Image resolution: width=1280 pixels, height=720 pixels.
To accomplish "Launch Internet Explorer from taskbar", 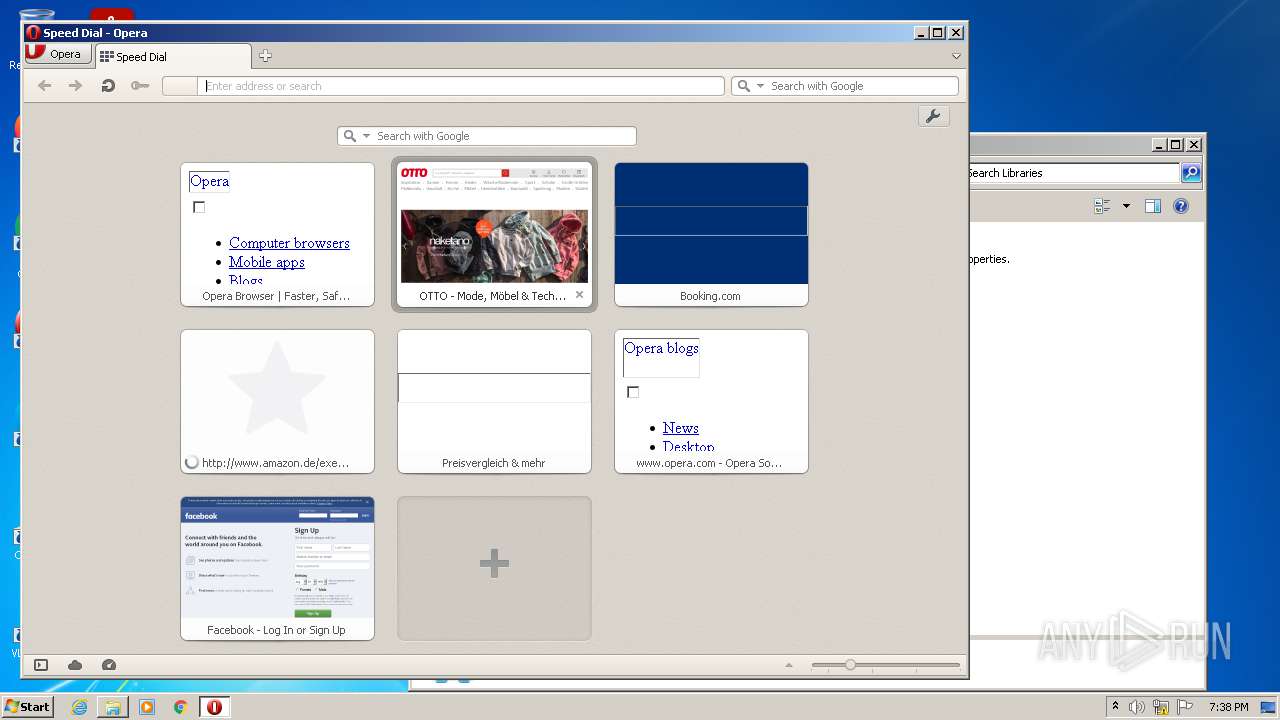I will pyautogui.click(x=79, y=707).
